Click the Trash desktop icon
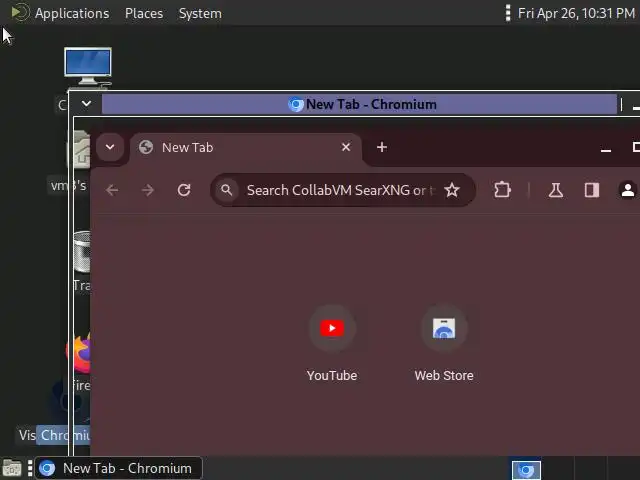The image size is (640, 480). 82,251
